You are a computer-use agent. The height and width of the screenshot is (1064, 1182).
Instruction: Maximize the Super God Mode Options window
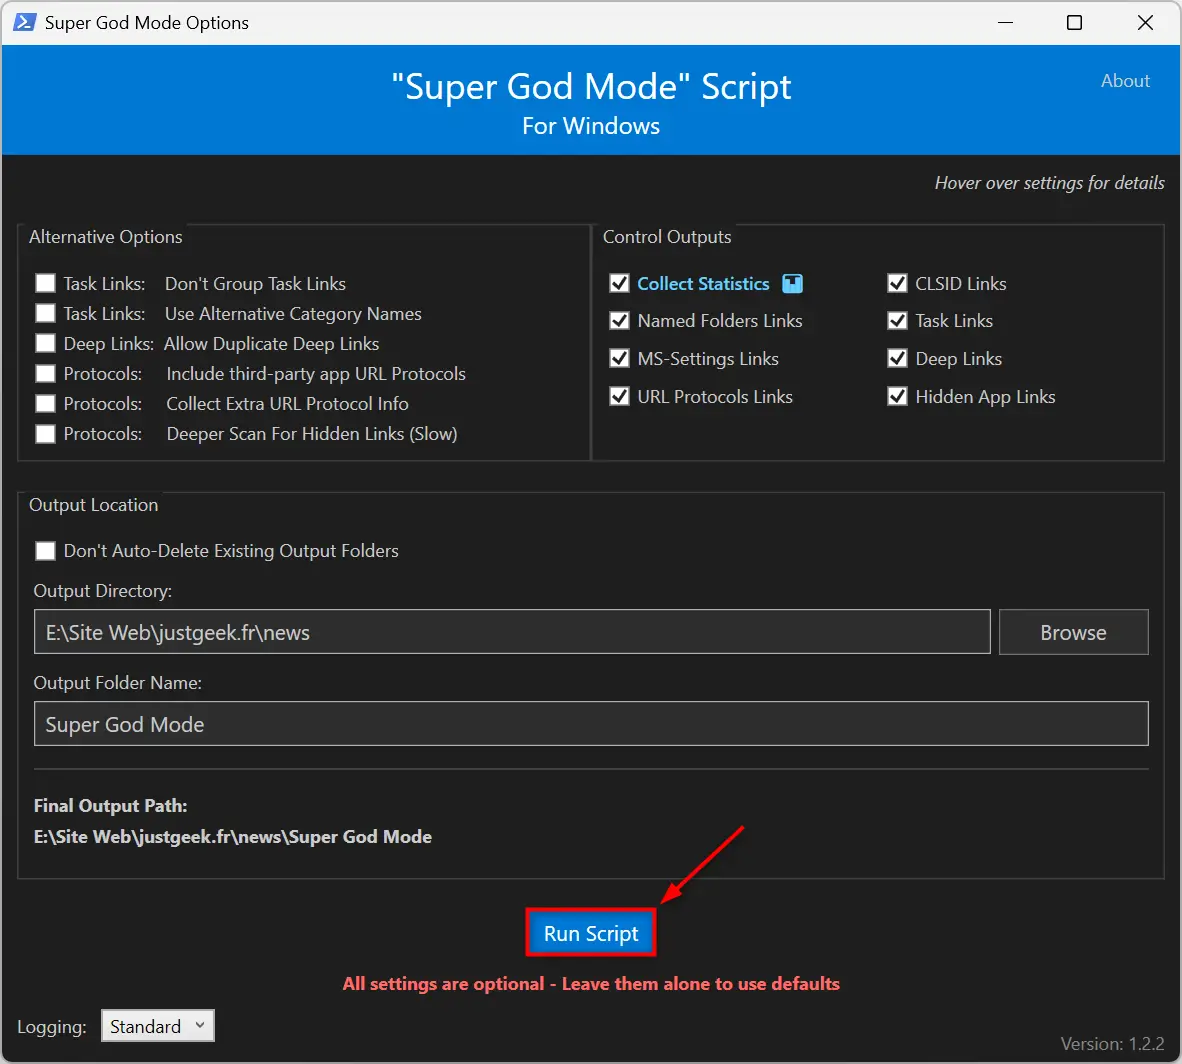1075,23
